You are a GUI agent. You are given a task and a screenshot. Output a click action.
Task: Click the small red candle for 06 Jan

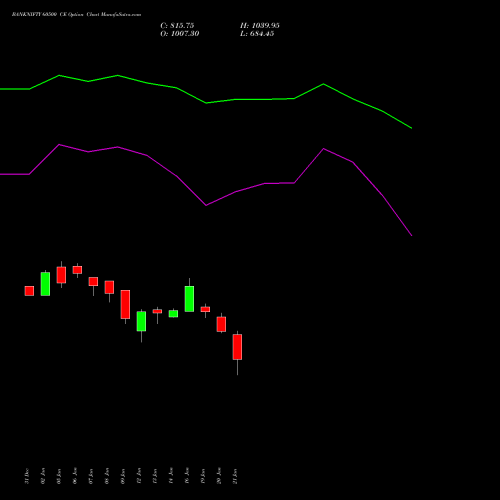pos(77,270)
